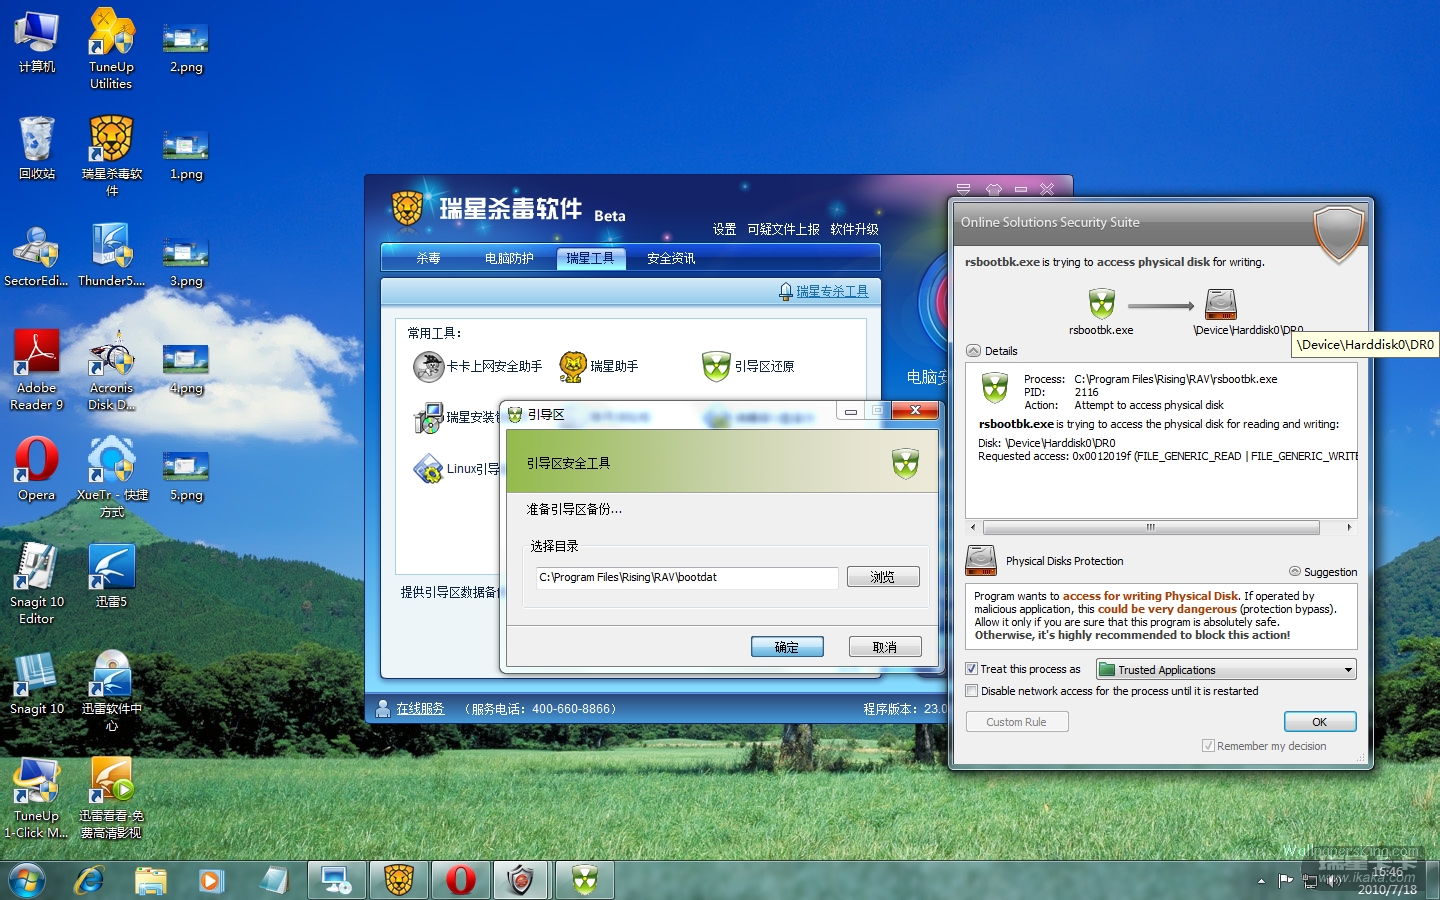Screen dimensions: 1440x900
Task: Open the 在线服务 link
Action: (420, 709)
